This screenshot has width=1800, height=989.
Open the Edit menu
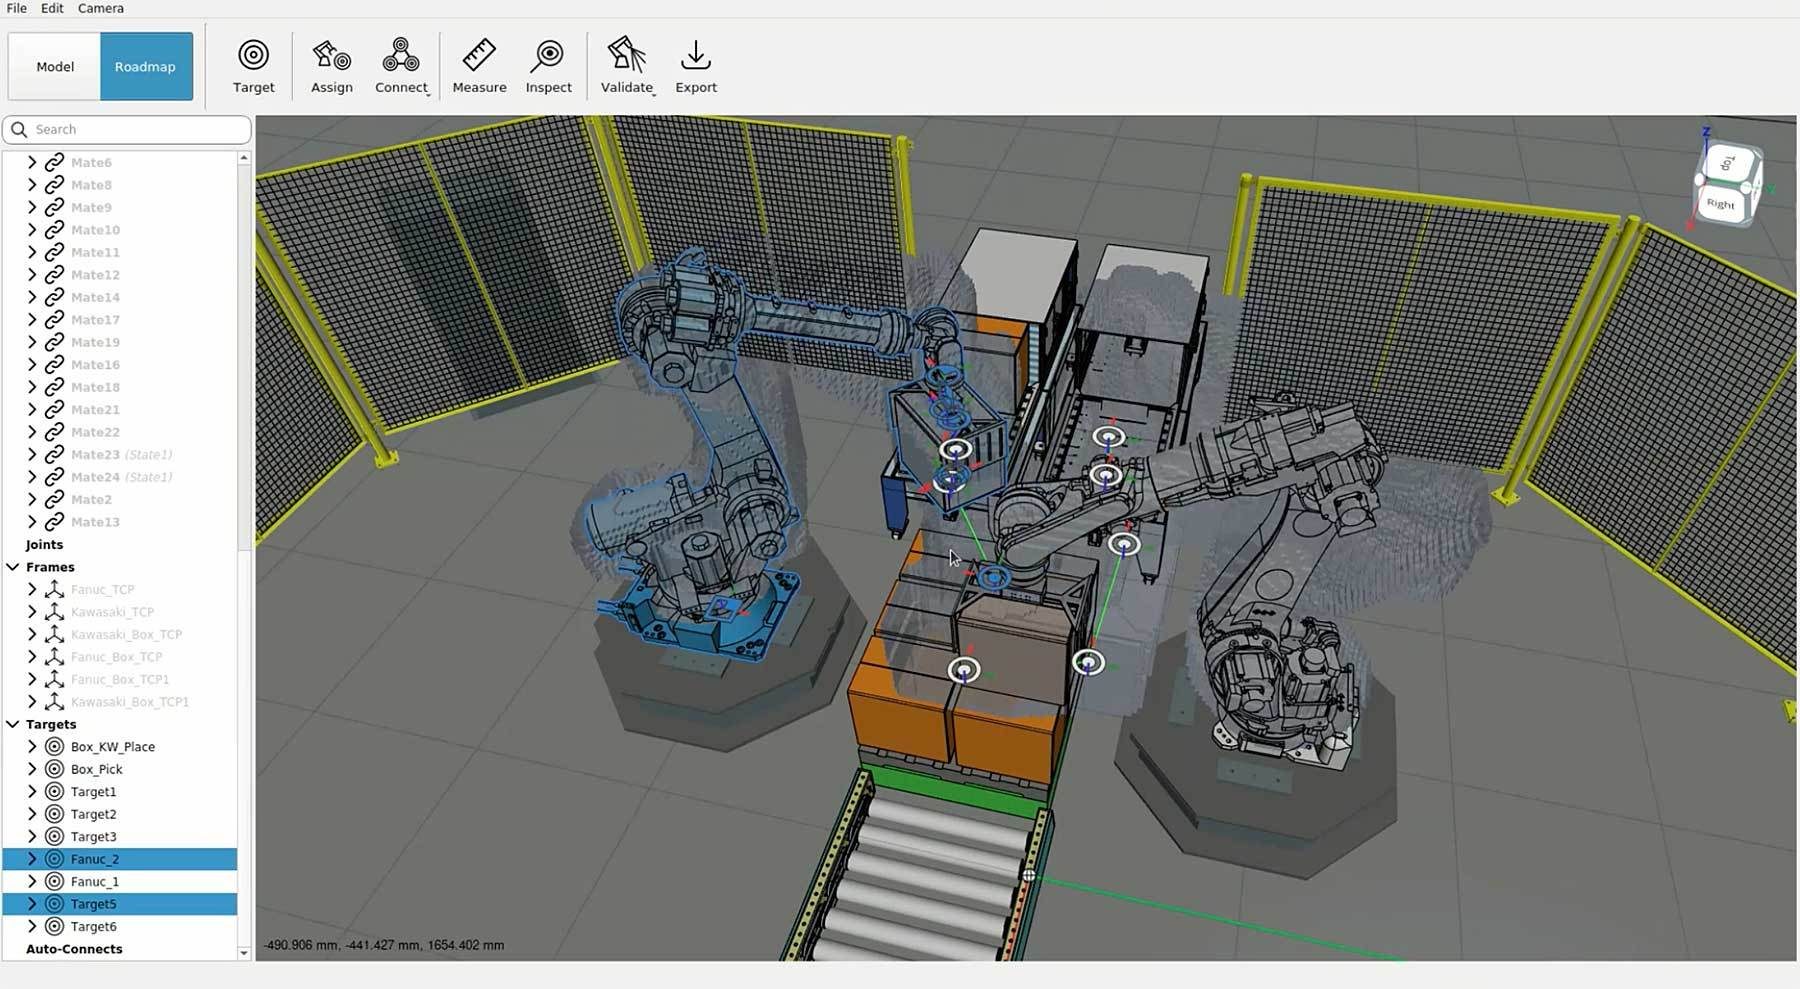point(52,8)
